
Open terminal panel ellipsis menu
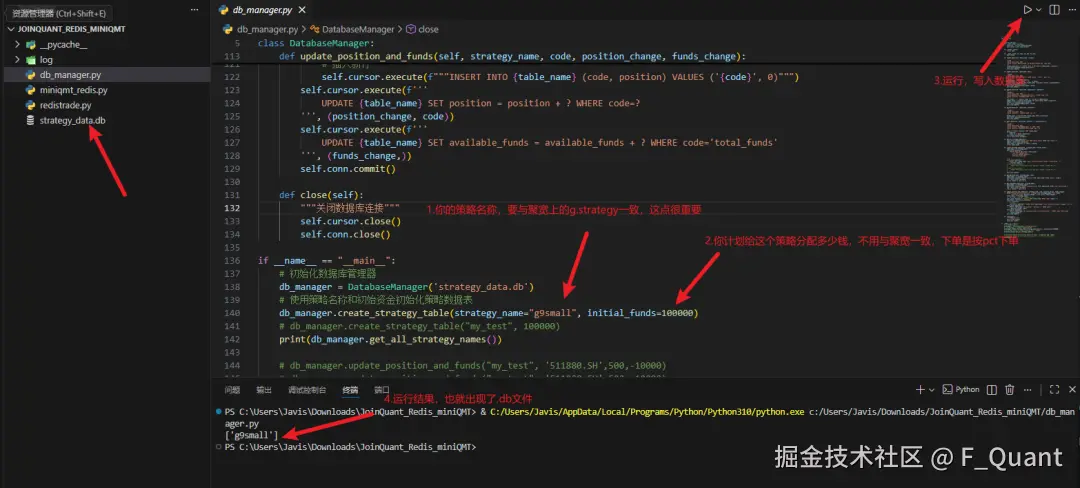click(x=1029, y=390)
